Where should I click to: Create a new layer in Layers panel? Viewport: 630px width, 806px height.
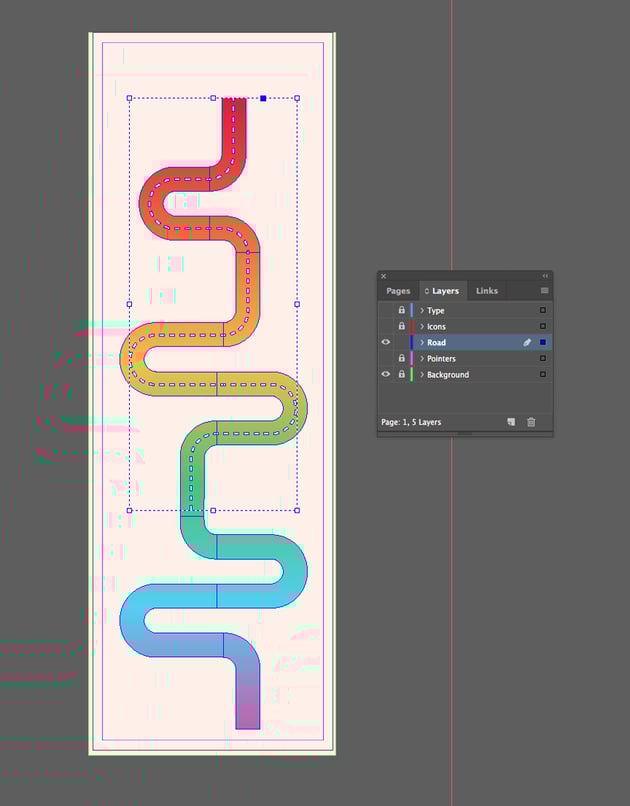tap(511, 422)
